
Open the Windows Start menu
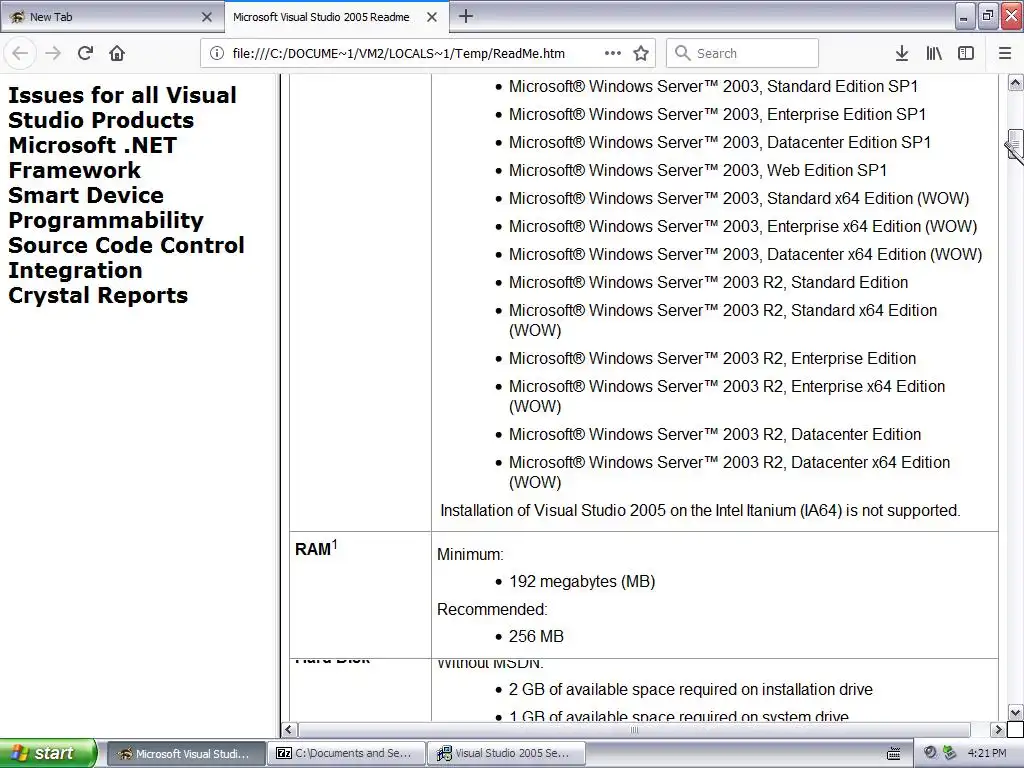tap(47, 753)
